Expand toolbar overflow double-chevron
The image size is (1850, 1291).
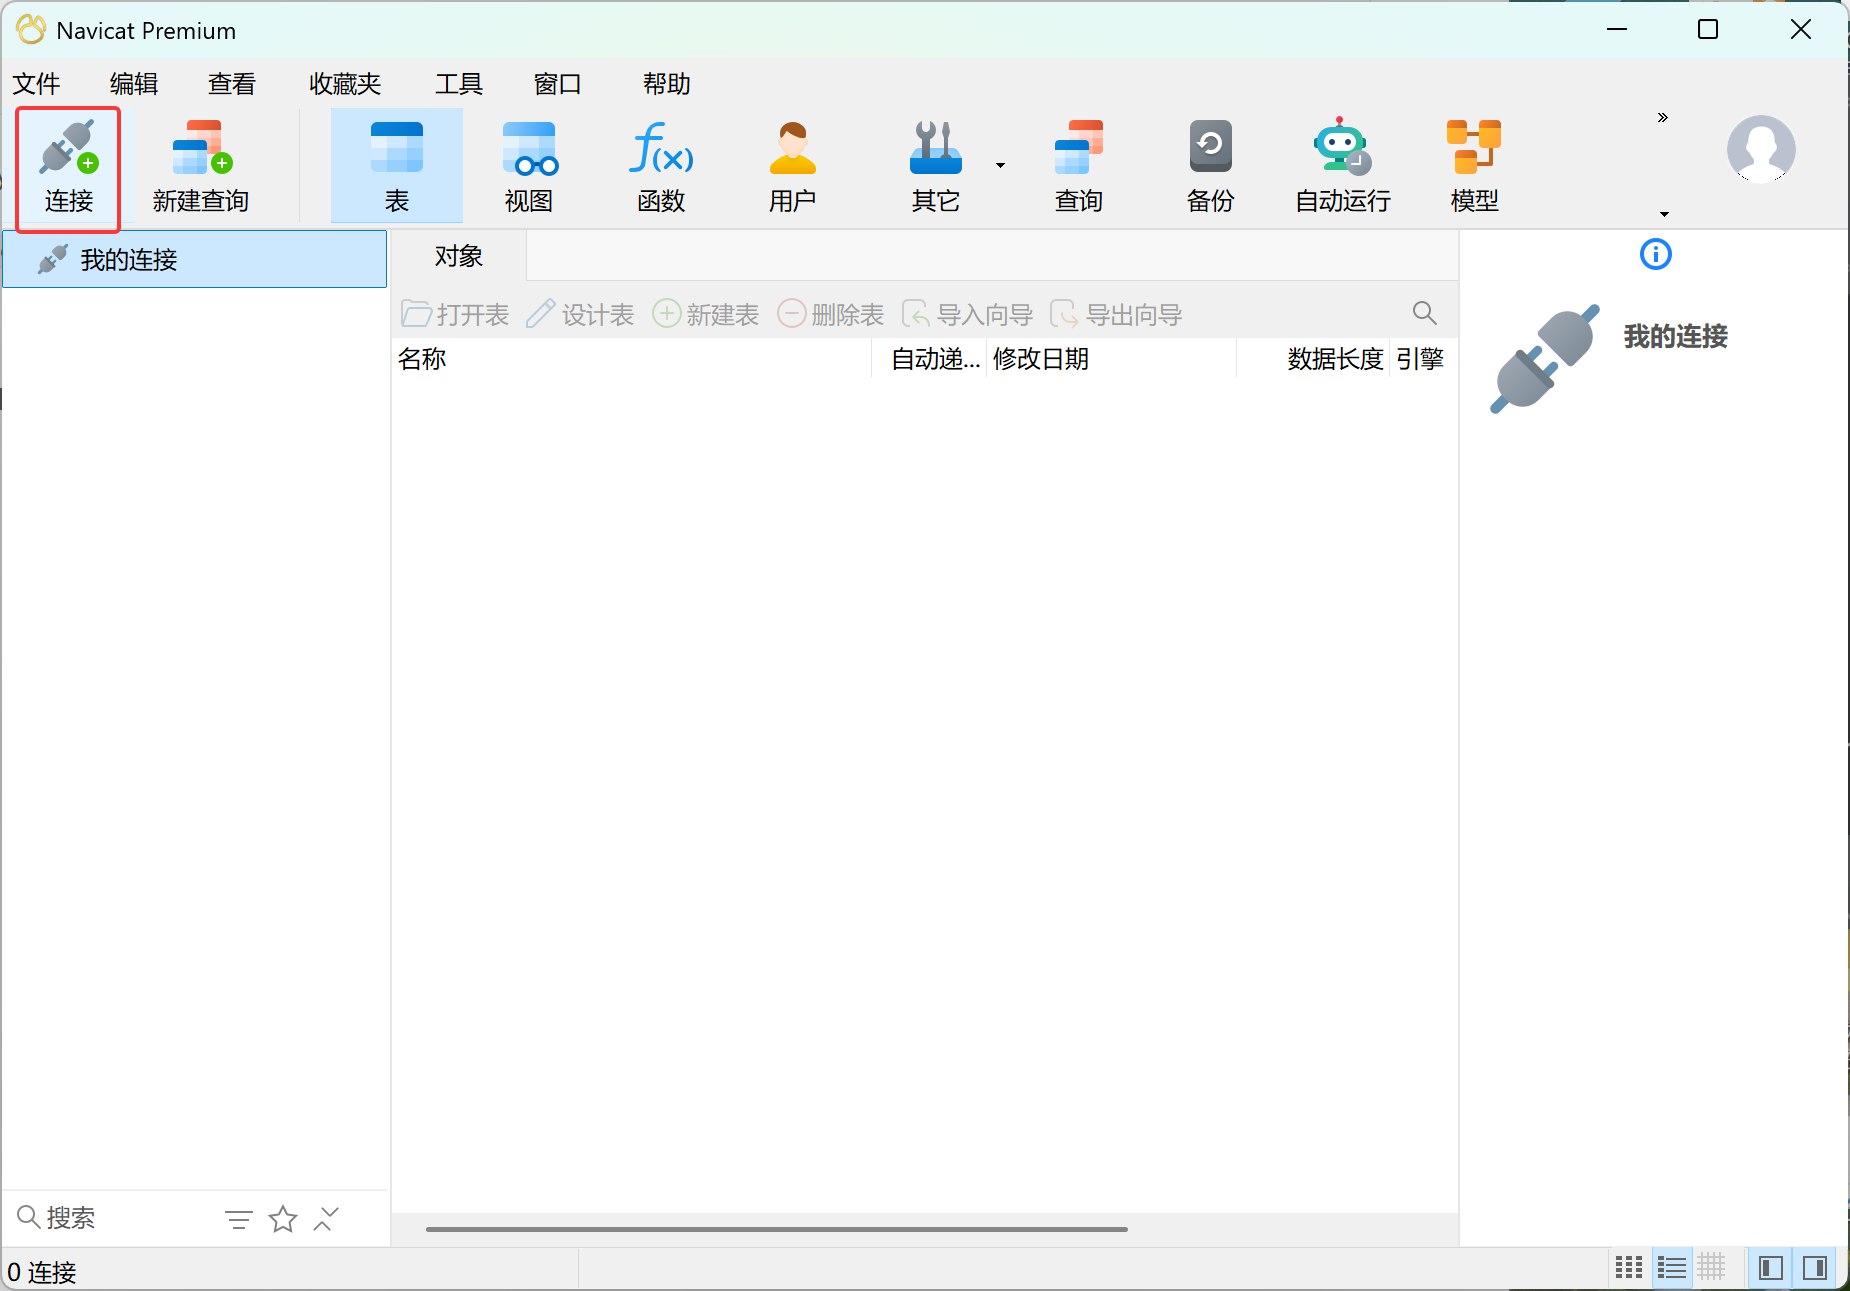[1663, 118]
